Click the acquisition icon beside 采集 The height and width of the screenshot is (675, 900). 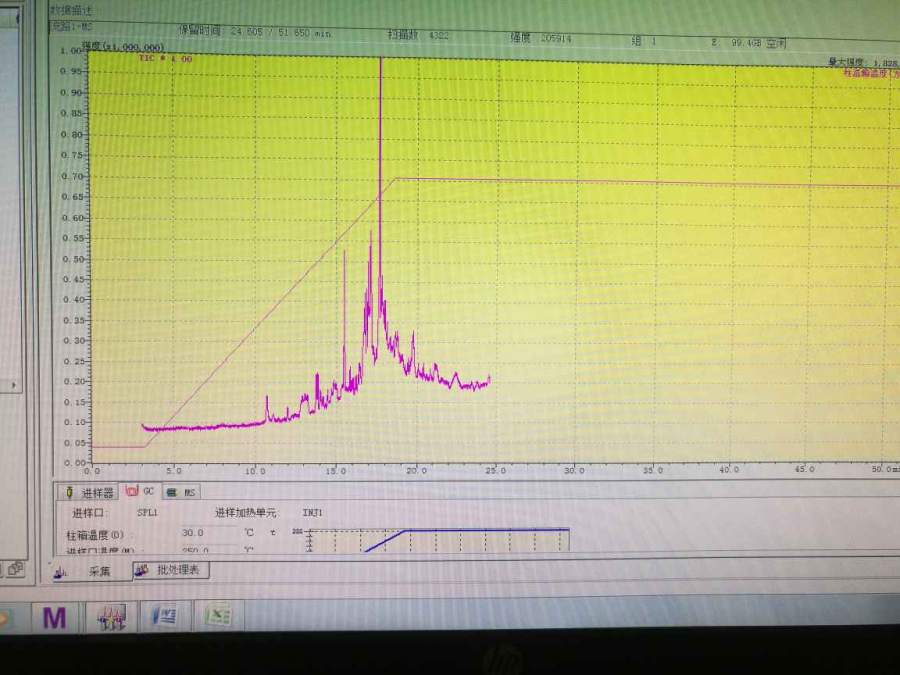[60, 572]
